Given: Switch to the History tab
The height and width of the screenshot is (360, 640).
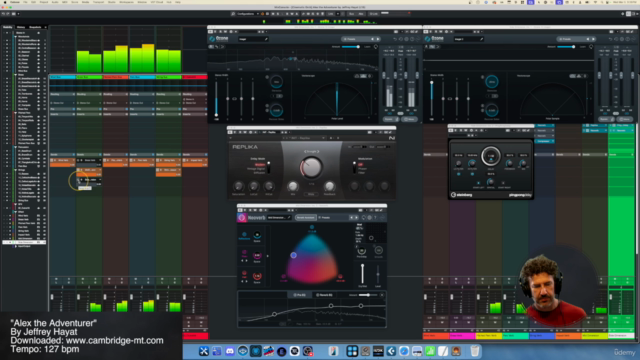Looking at the screenshot, I should tap(20, 27).
